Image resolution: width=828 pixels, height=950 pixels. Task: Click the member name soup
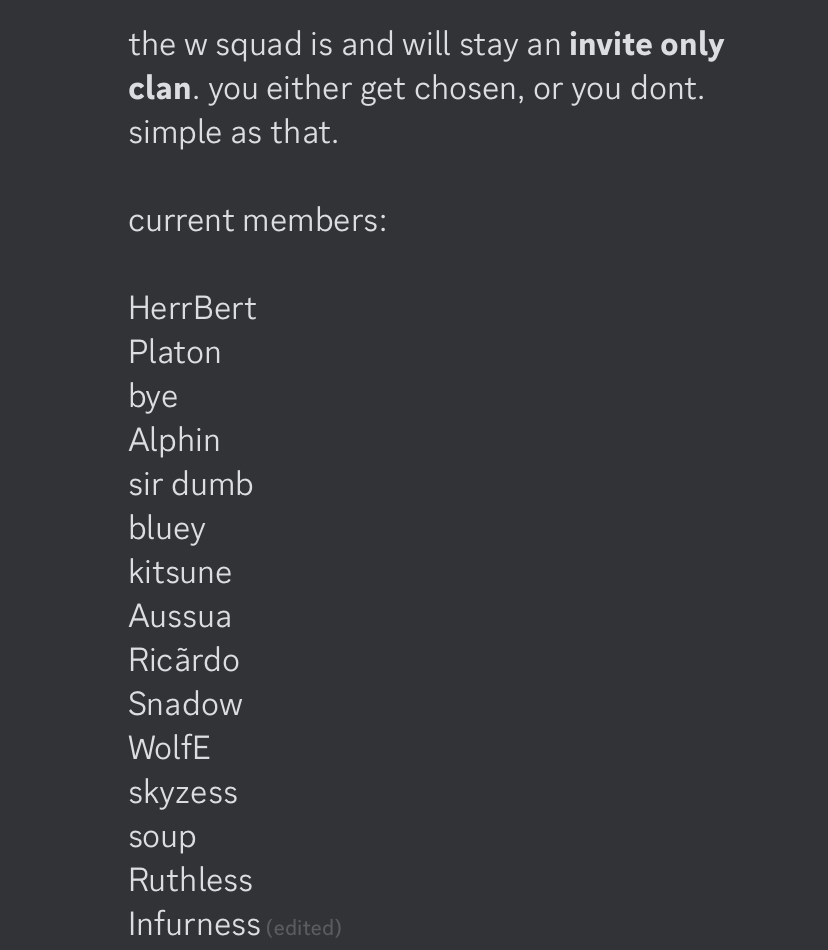pos(162,837)
